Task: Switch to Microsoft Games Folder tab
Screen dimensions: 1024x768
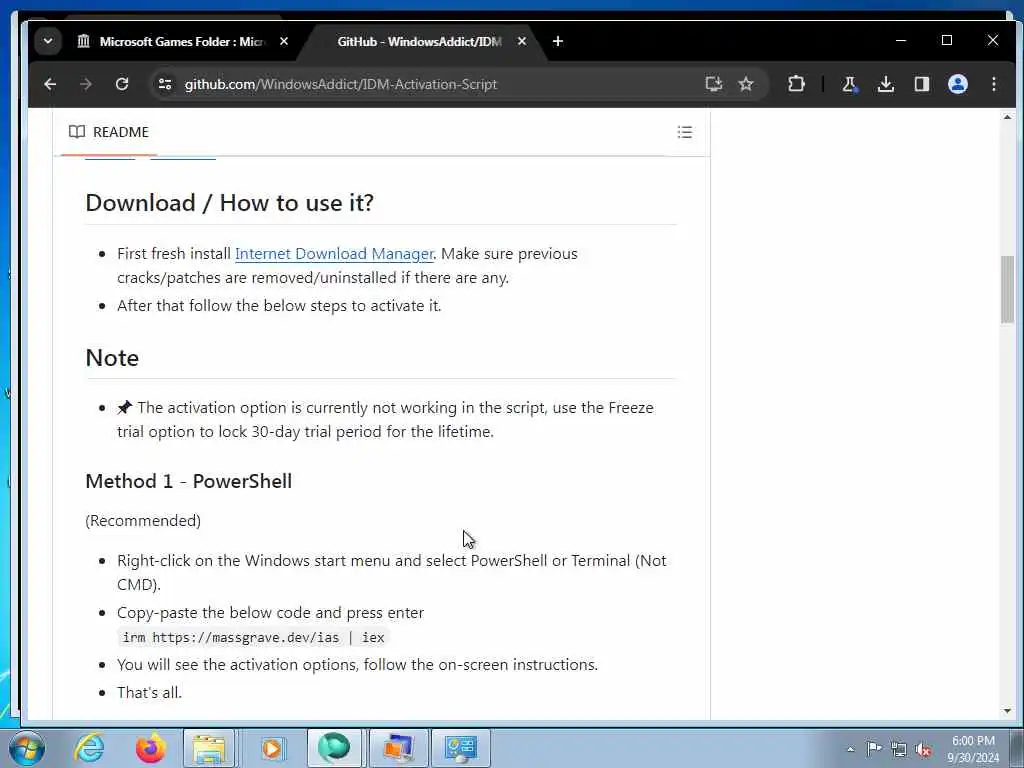Action: tap(182, 42)
